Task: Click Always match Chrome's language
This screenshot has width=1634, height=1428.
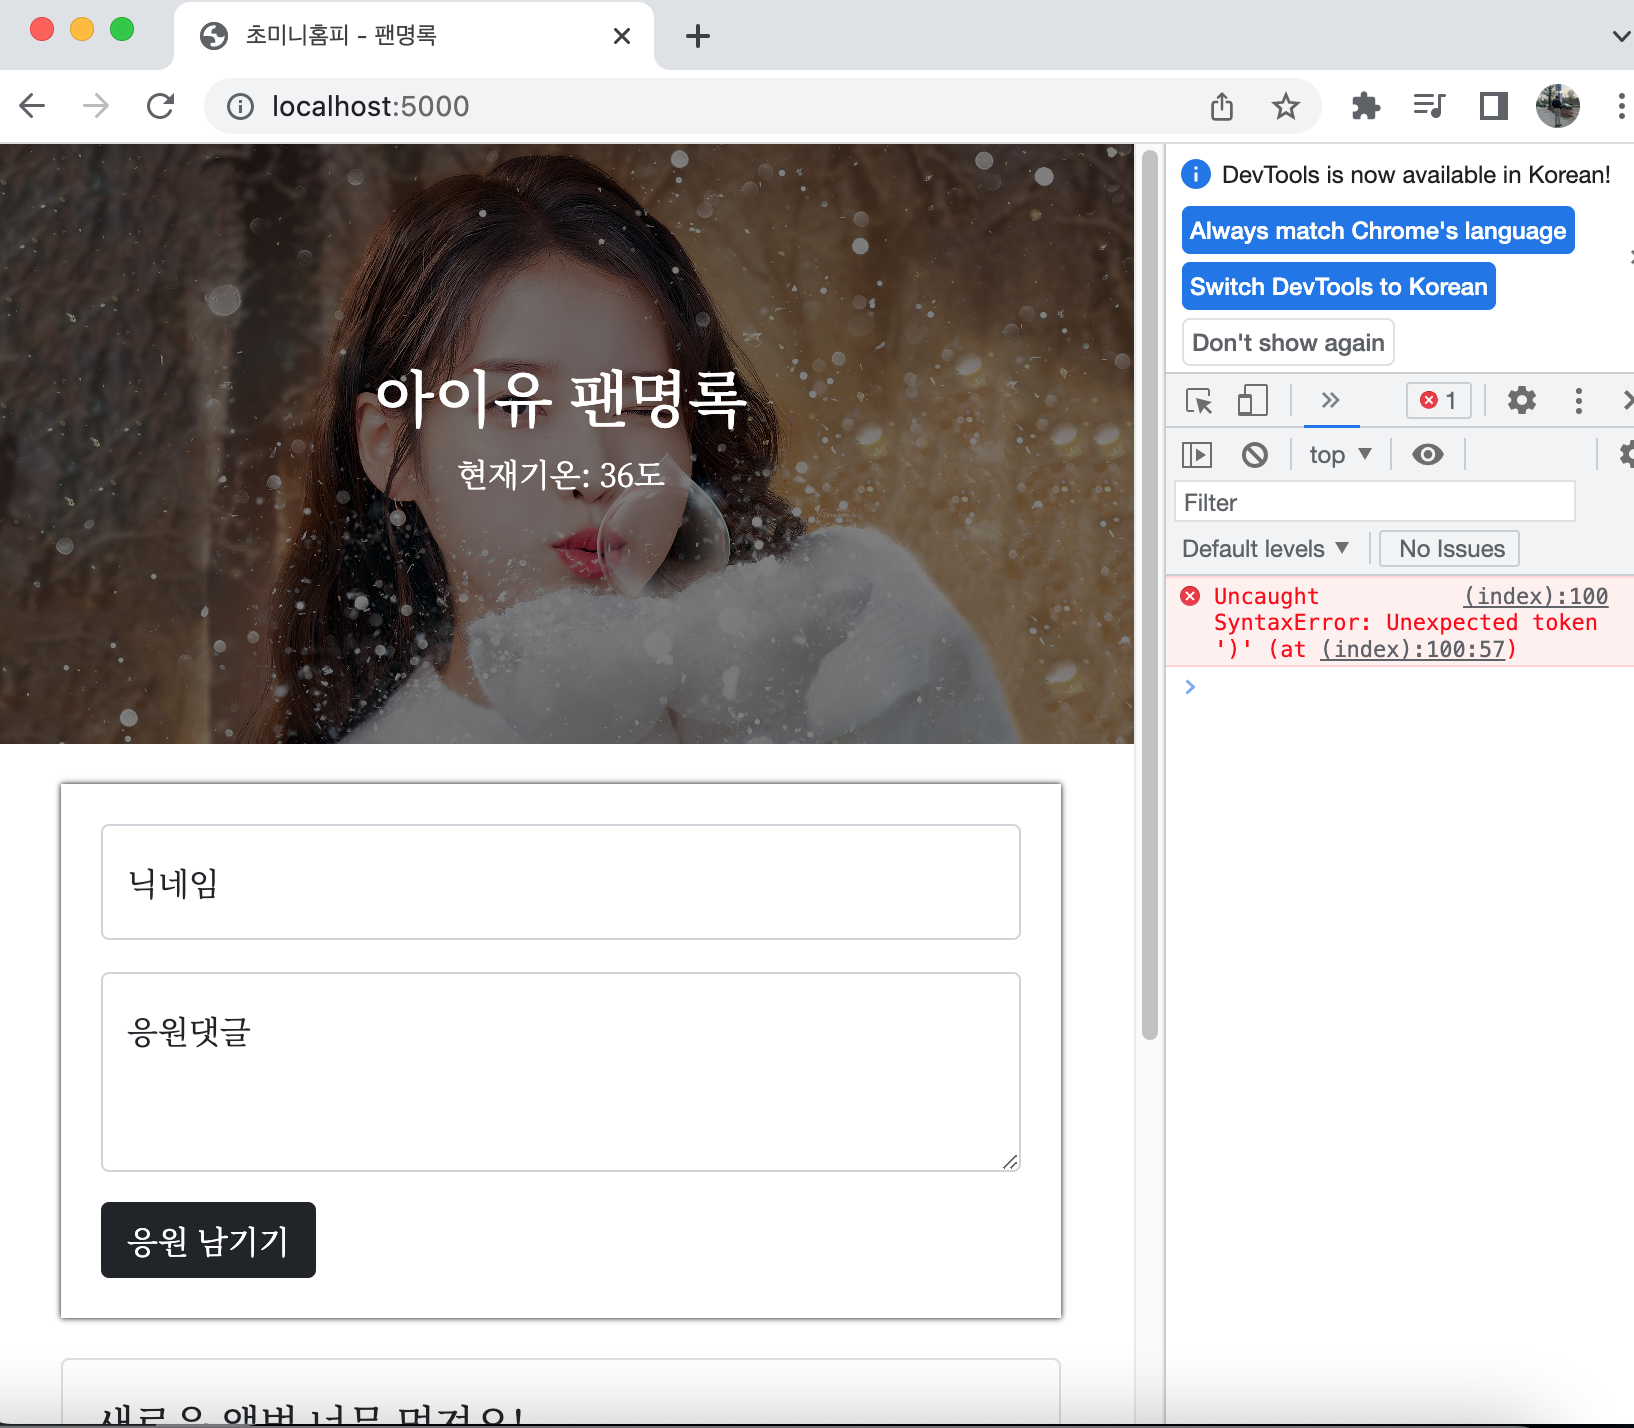Action: point(1378,231)
